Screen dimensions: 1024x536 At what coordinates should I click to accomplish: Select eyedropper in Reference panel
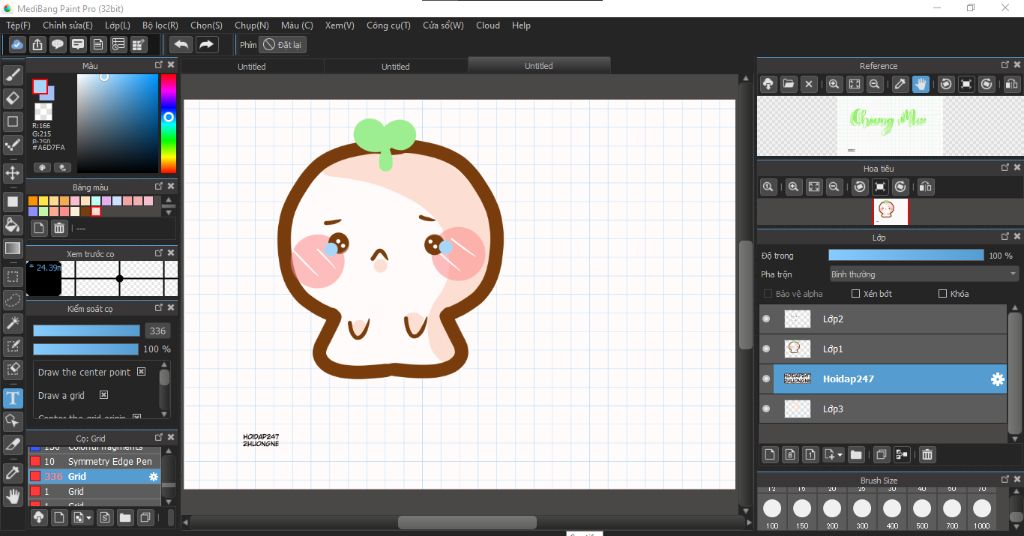(900, 84)
